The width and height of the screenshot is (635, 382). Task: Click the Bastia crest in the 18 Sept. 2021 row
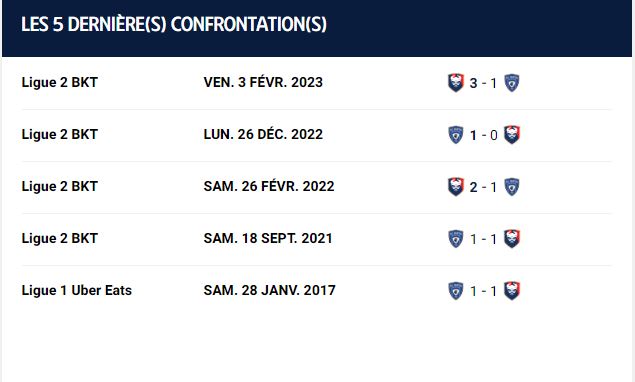click(456, 239)
